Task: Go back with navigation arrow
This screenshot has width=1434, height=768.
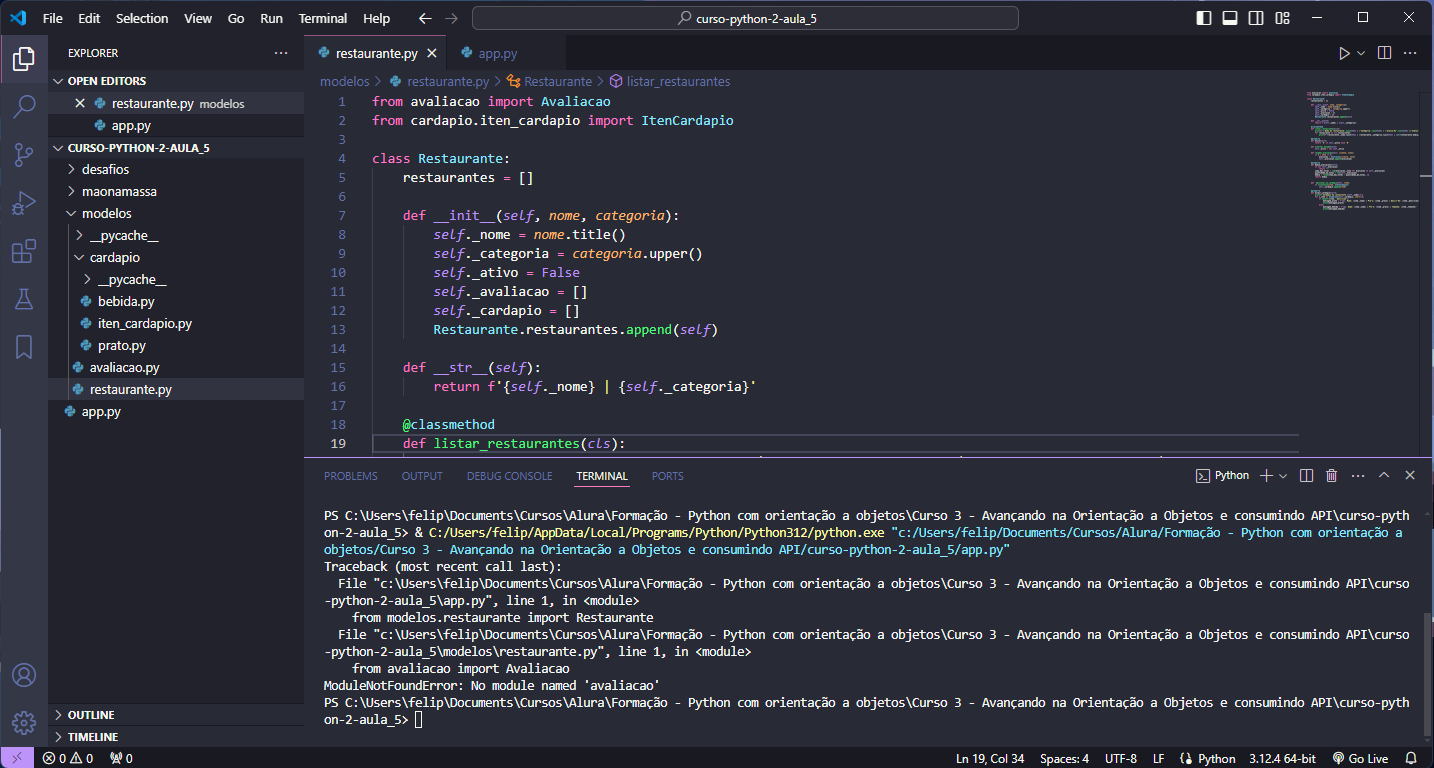Action: click(425, 18)
